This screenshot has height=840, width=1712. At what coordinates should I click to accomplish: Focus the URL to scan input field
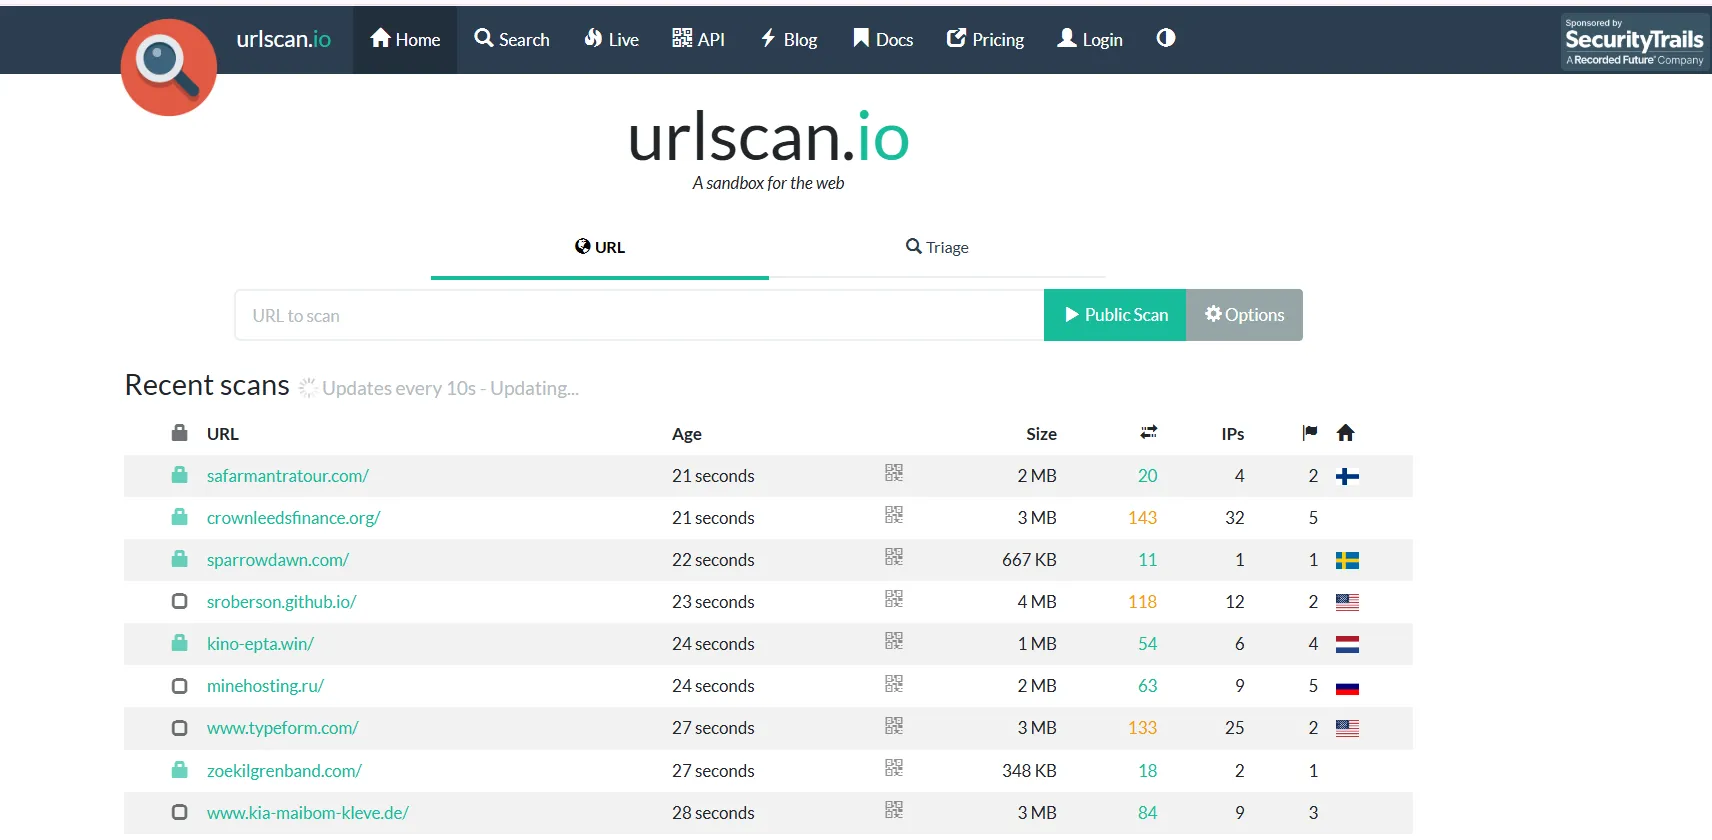[639, 315]
